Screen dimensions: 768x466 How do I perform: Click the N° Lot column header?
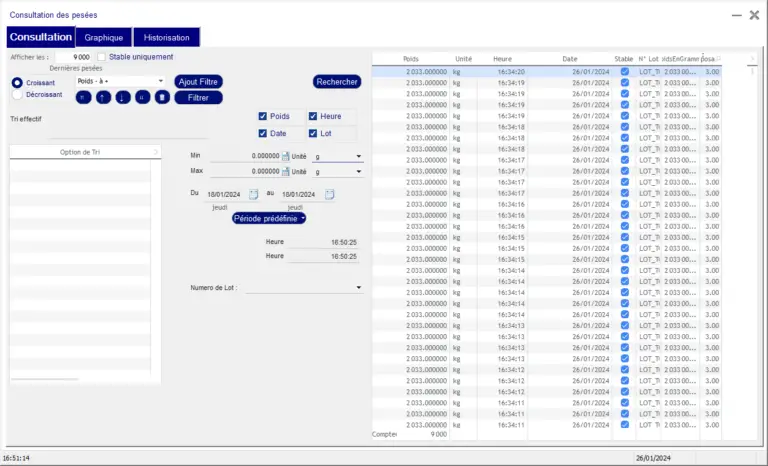(648, 59)
